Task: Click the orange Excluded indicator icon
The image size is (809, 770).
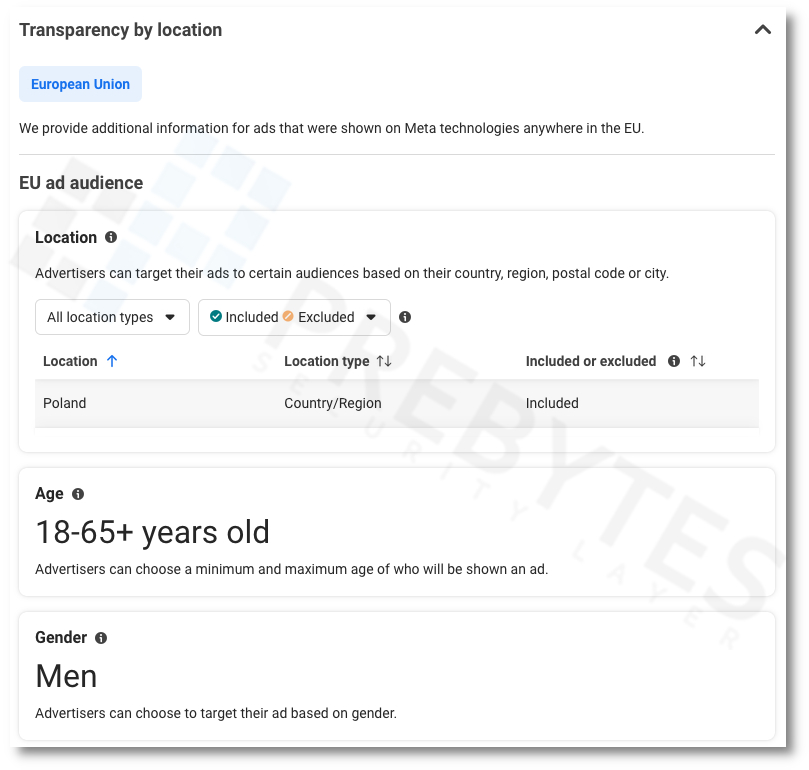Action: pos(288,316)
